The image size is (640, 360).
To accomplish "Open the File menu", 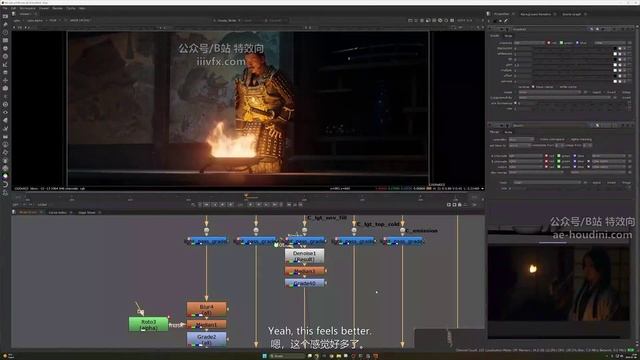I will click(5, 8).
